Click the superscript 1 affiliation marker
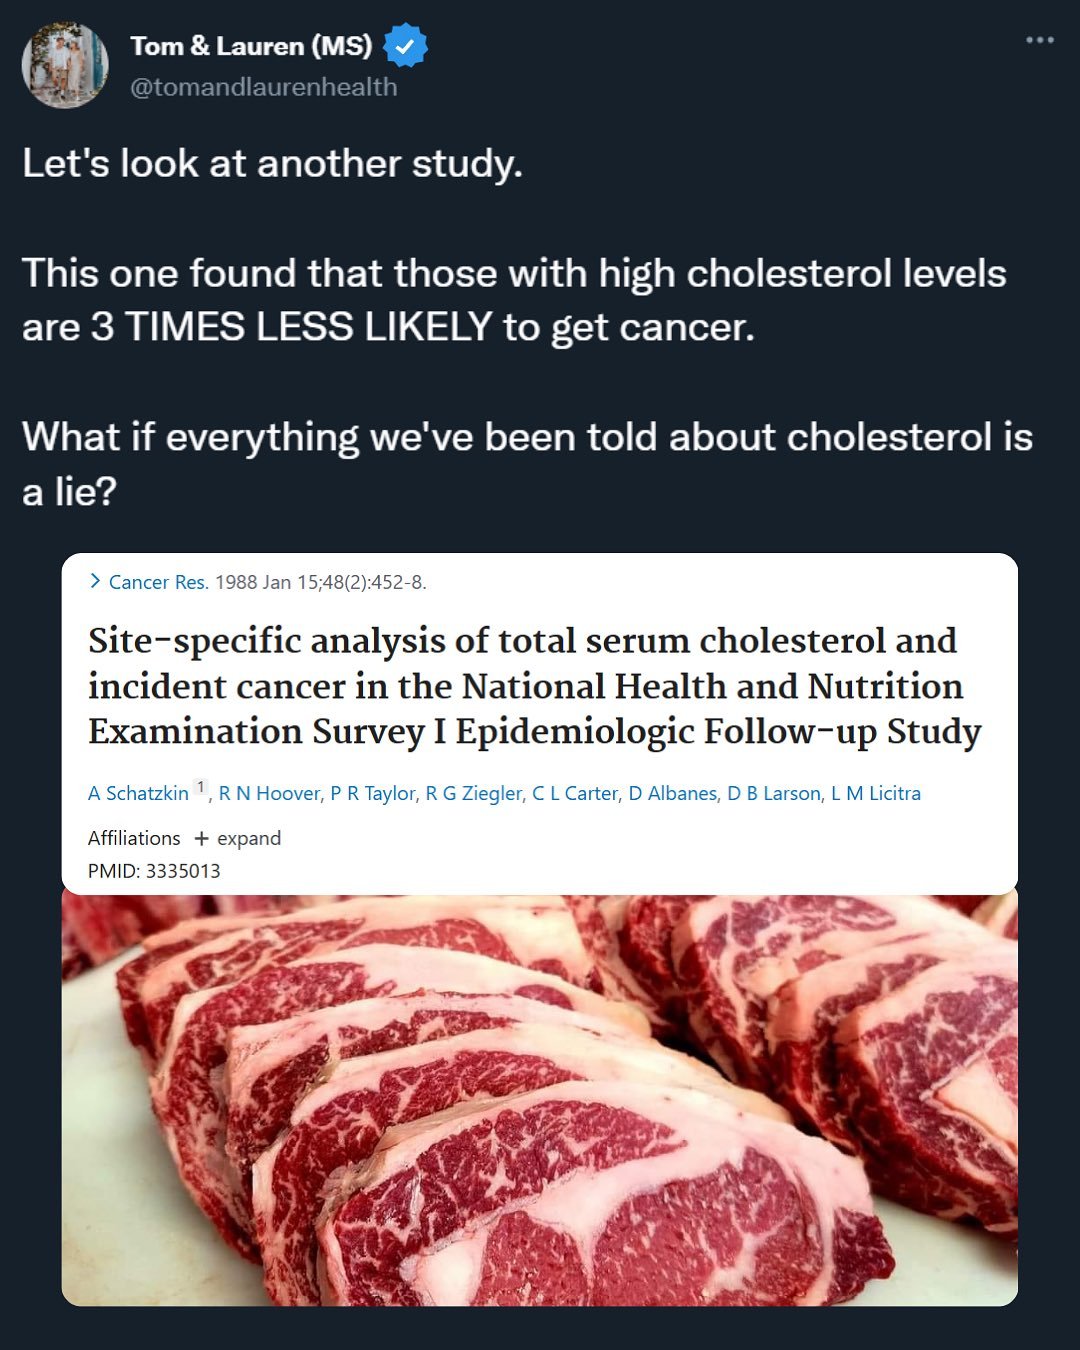 click(201, 787)
